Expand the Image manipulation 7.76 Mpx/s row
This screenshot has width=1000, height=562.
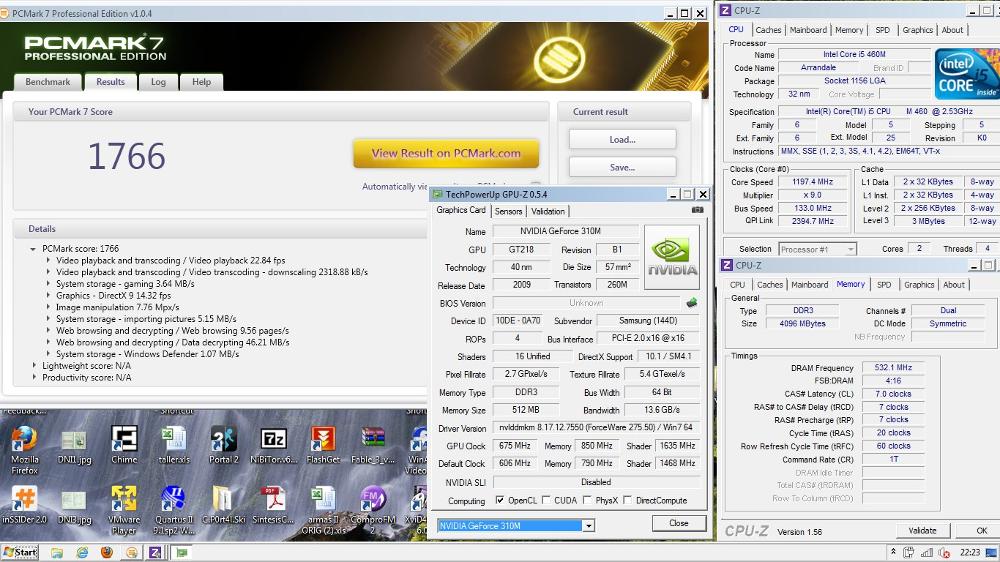[x=48, y=307]
